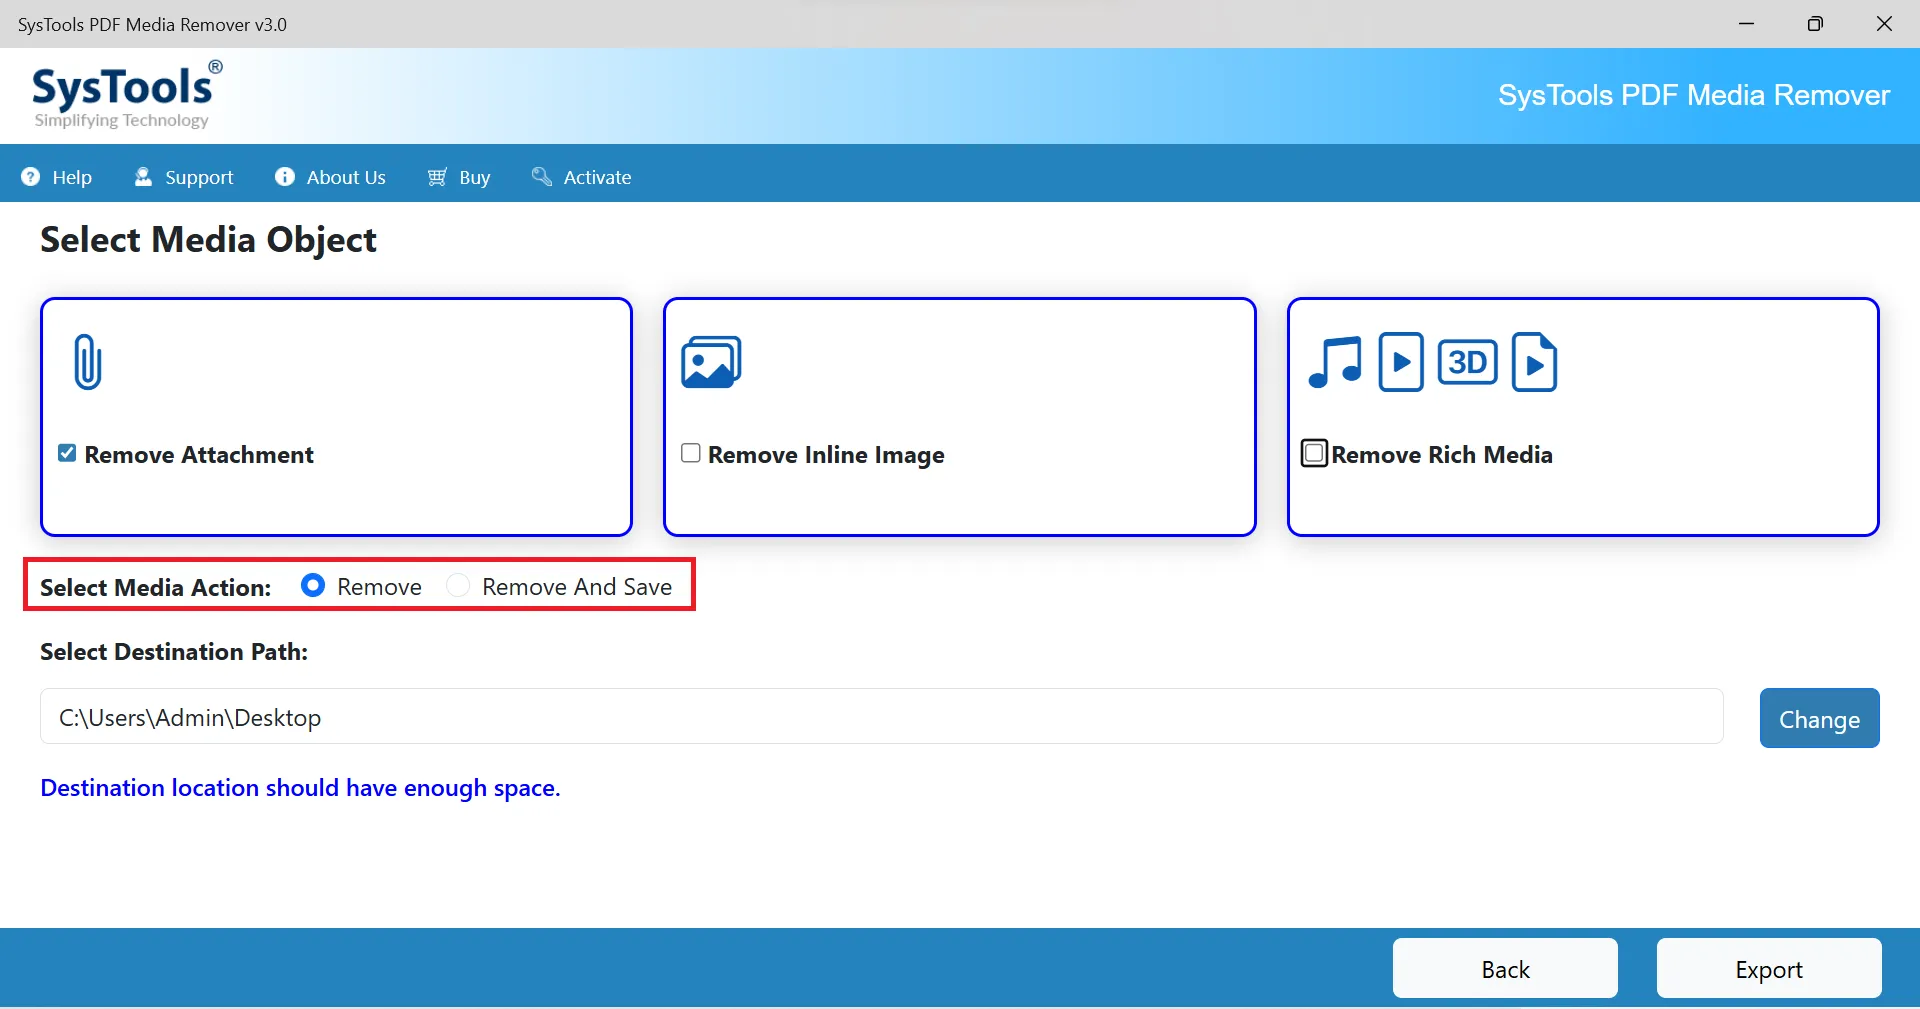Click the 'Destination location should have enough space.' note
The image size is (1920, 1009).
(x=300, y=788)
